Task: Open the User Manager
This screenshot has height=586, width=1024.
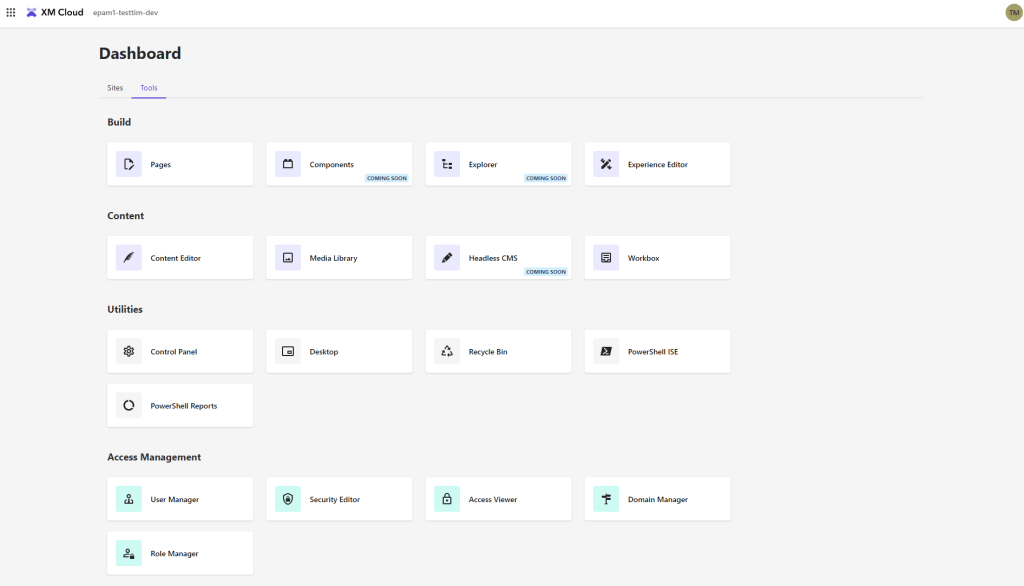Action: pos(180,498)
